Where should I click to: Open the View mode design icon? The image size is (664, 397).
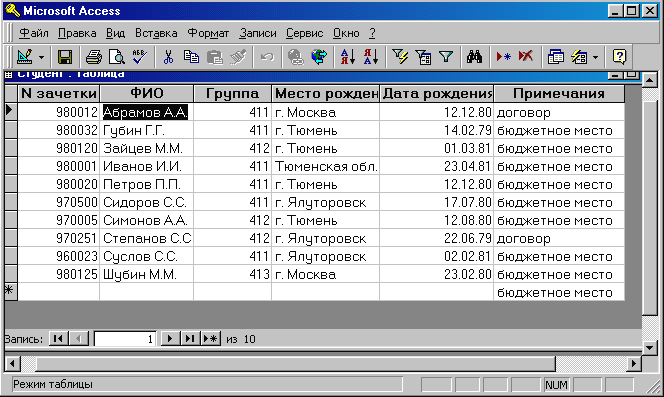[x=25, y=56]
